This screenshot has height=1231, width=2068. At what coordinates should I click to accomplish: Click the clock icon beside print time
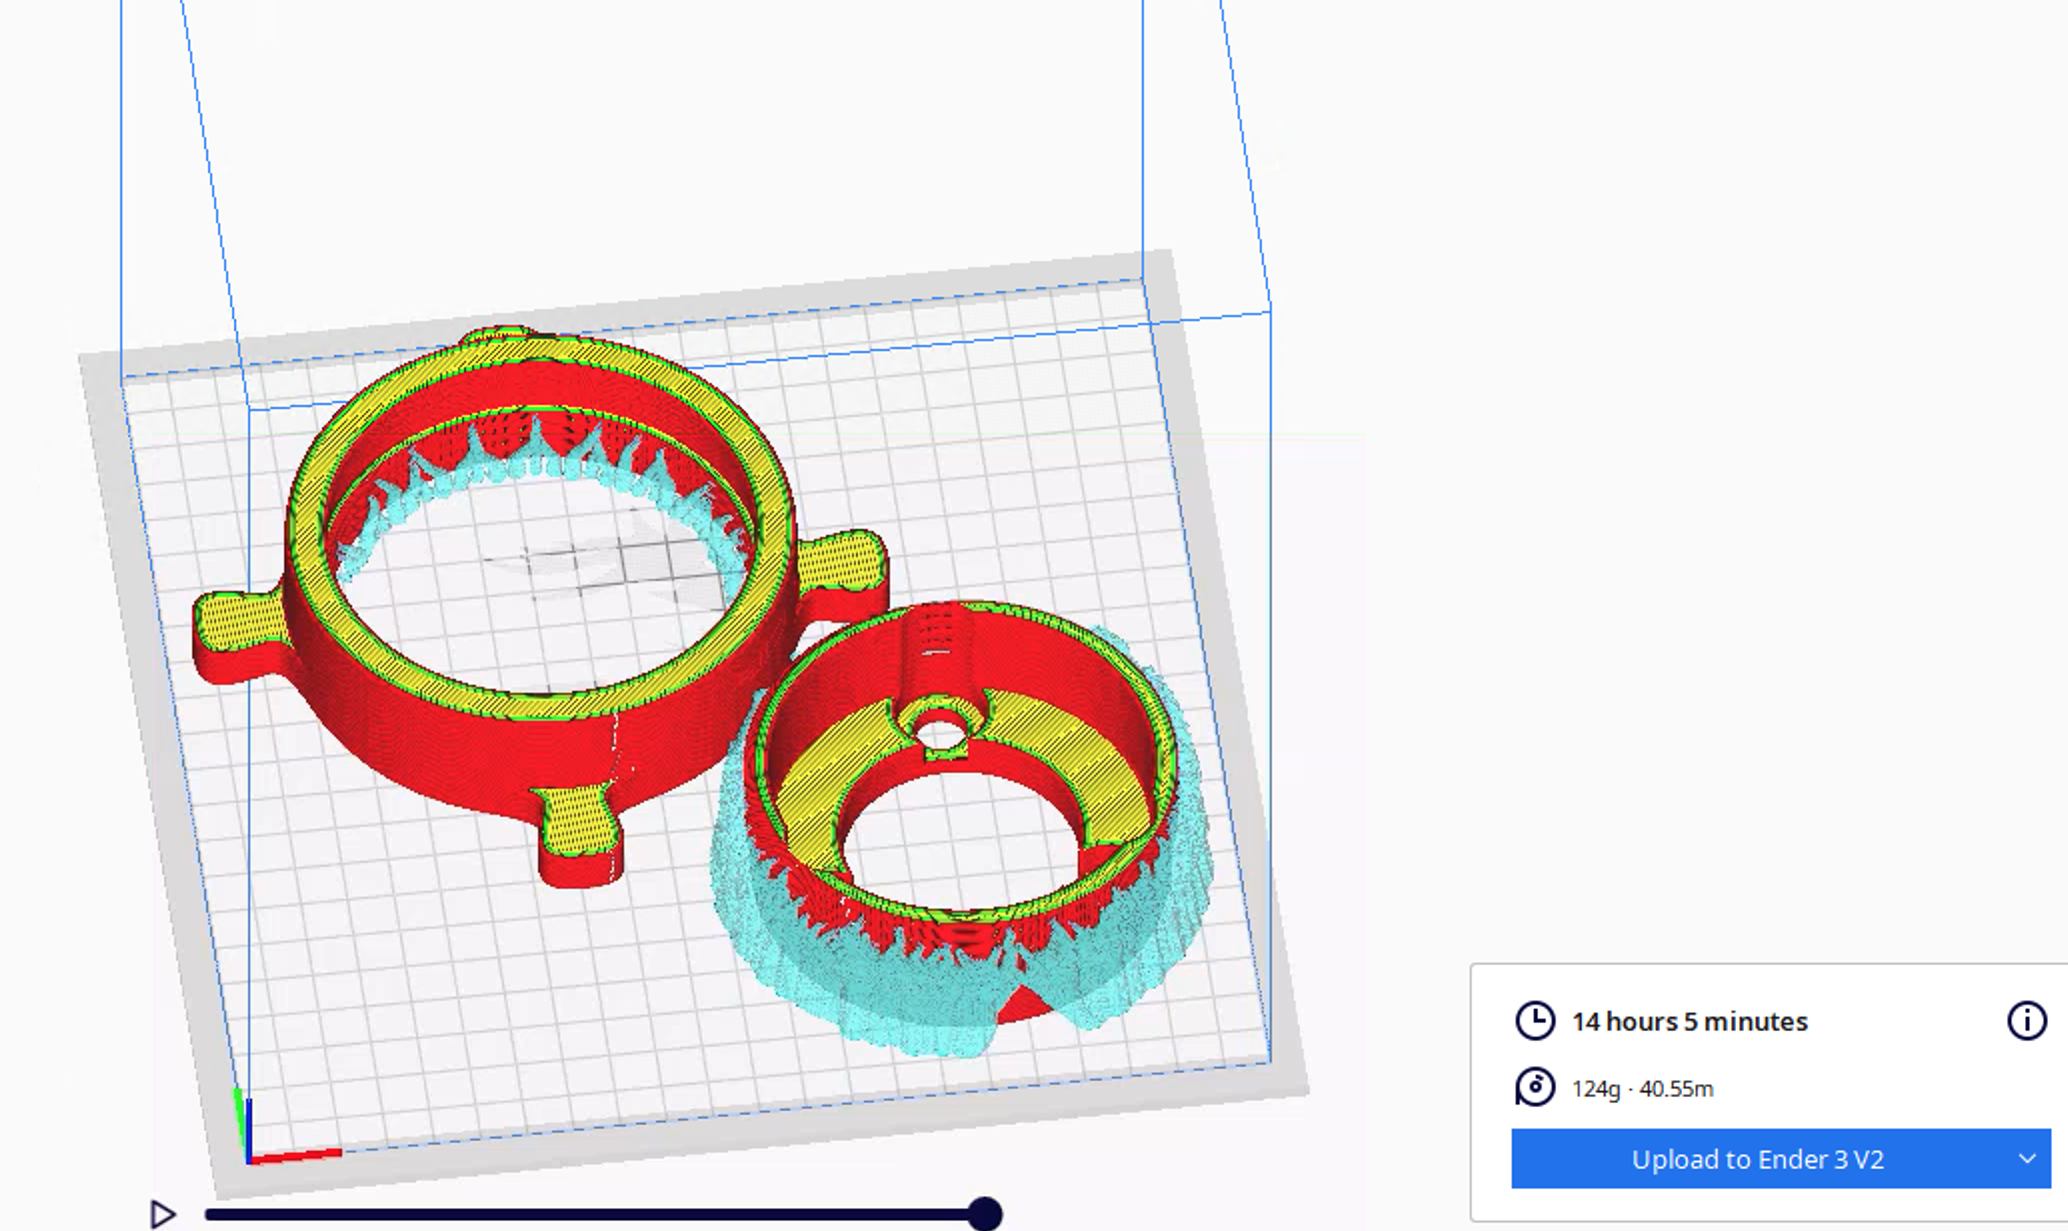pyautogui.click(x=1535, y=1021)
